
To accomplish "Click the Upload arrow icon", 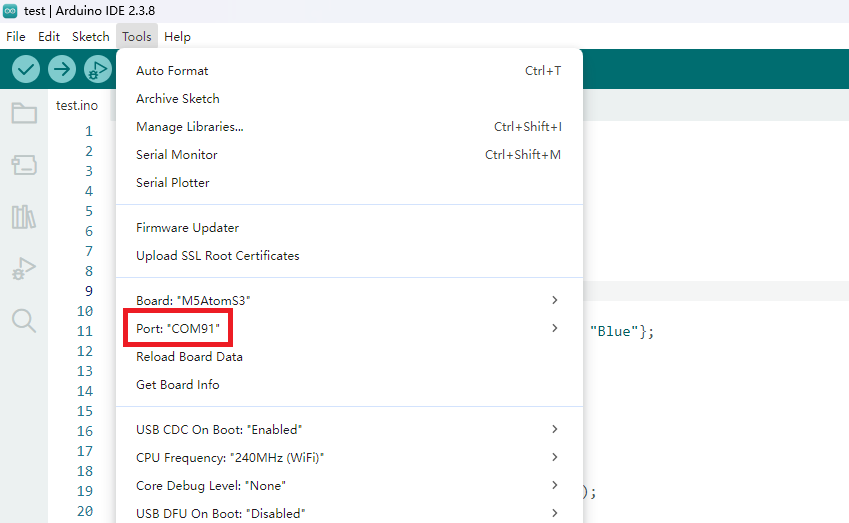I will 62,69.
